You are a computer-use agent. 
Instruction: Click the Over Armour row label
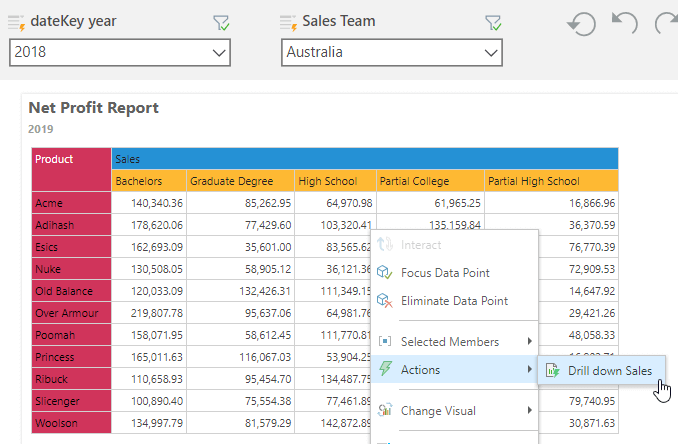[71, 313]
